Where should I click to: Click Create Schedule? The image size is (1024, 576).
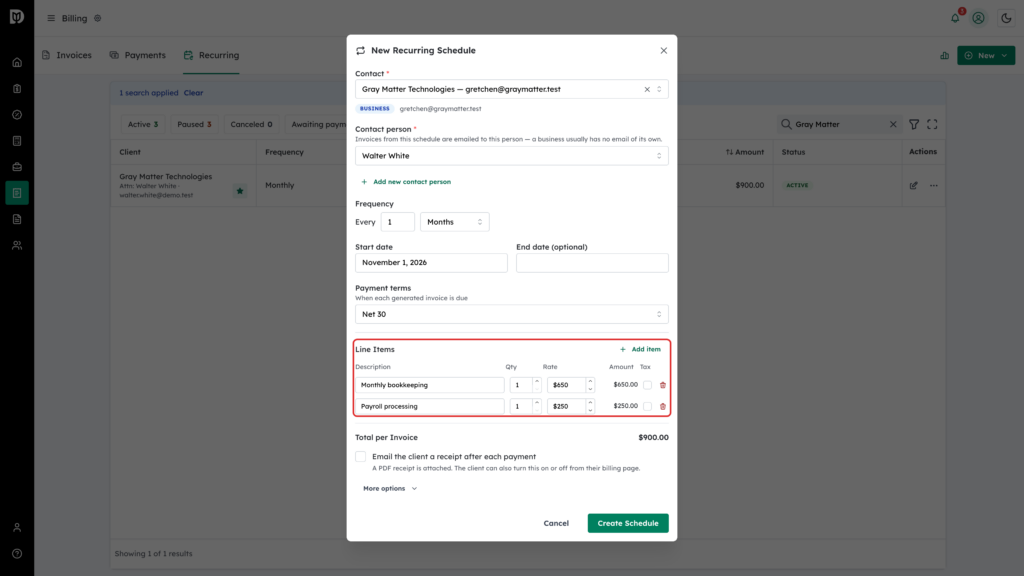(628, 523)
